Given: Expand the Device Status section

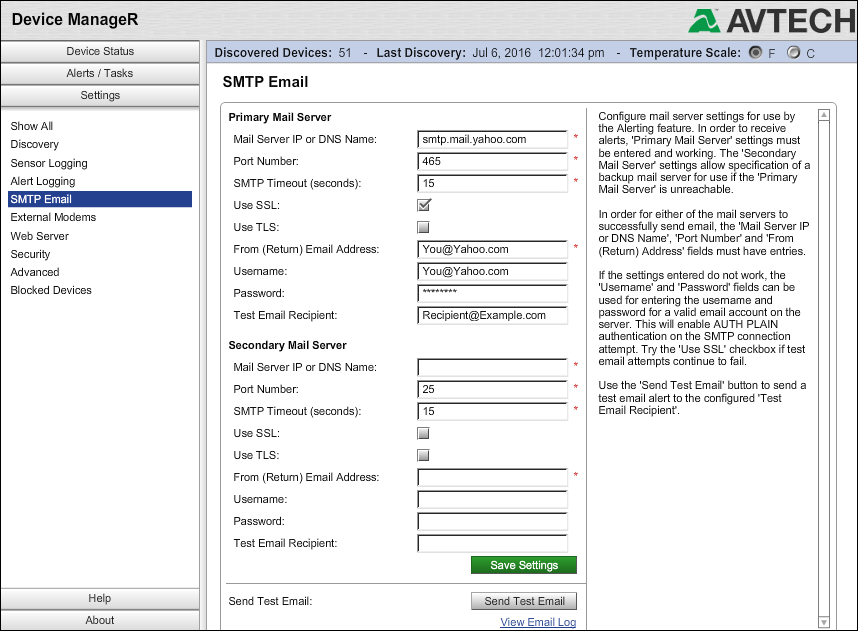Looking at the screenshot, I should click(100, 51).
